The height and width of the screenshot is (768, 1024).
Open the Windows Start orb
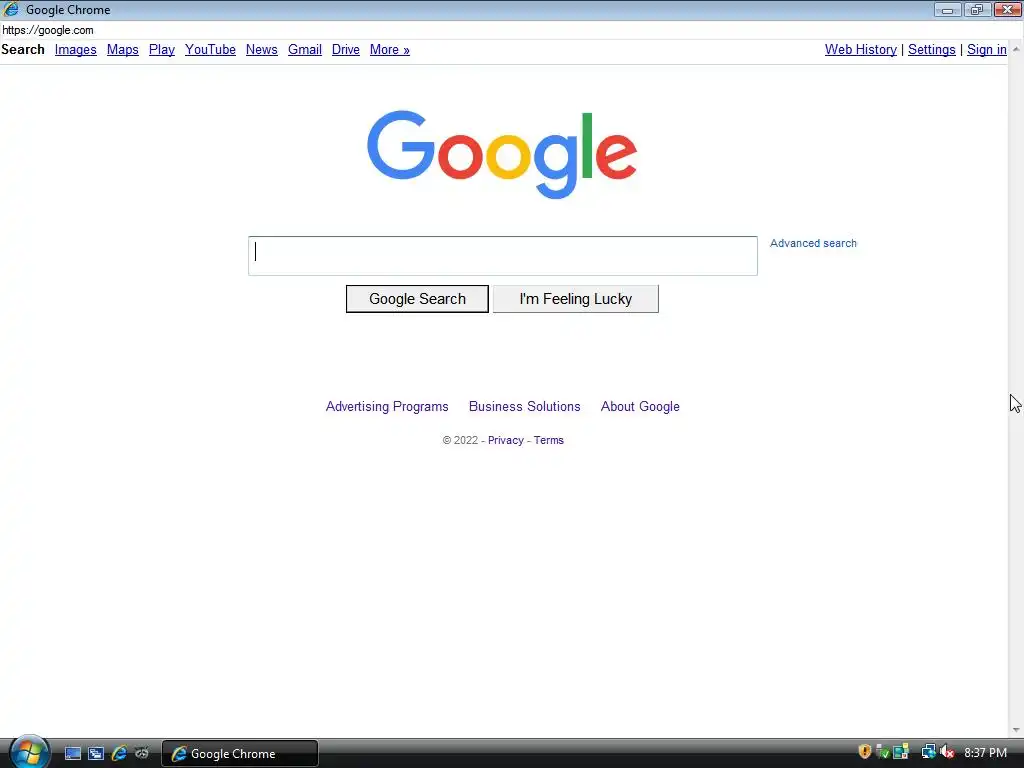(29, 752)
